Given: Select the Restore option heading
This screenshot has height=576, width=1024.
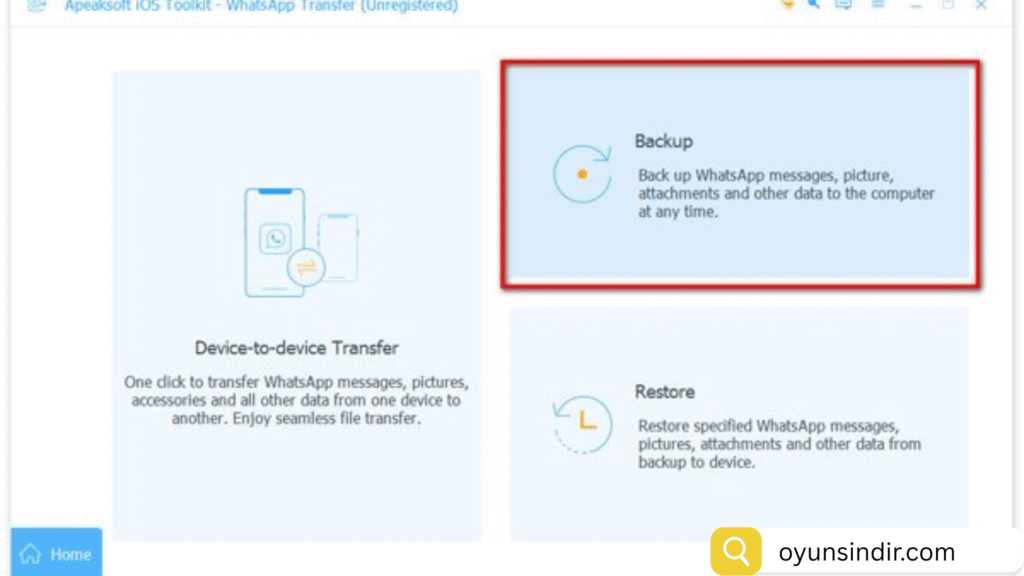Looking at the screenshot, I should tap(665, 392).
